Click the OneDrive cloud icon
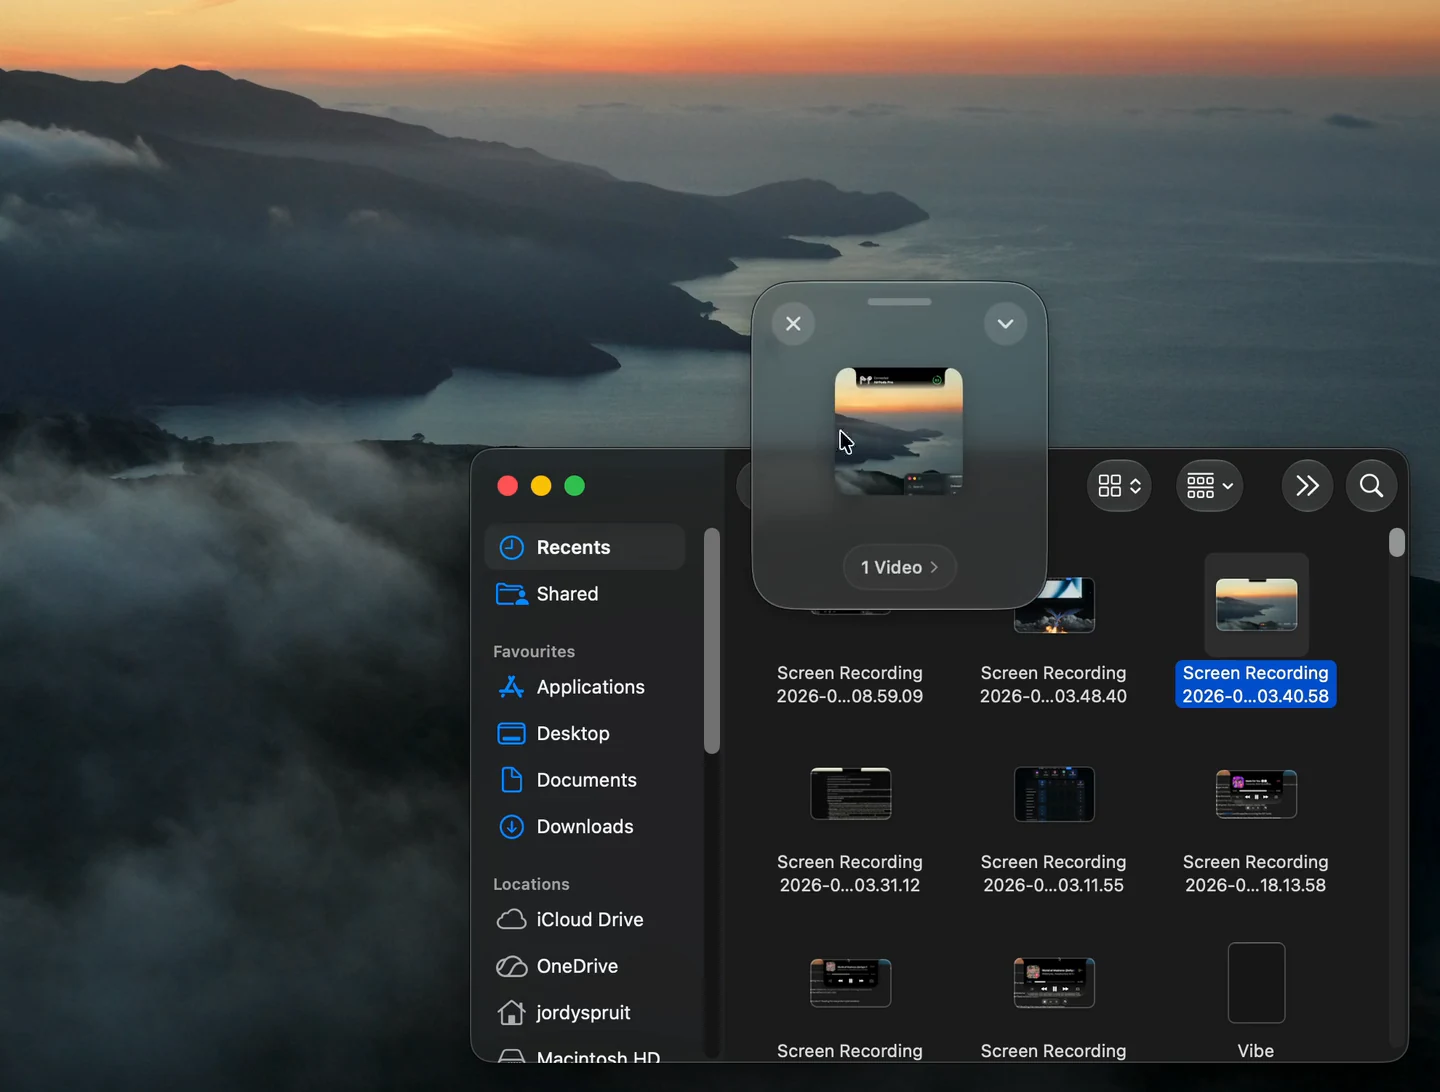This screenshot has height=1092, width=1440. coord(511,966)
